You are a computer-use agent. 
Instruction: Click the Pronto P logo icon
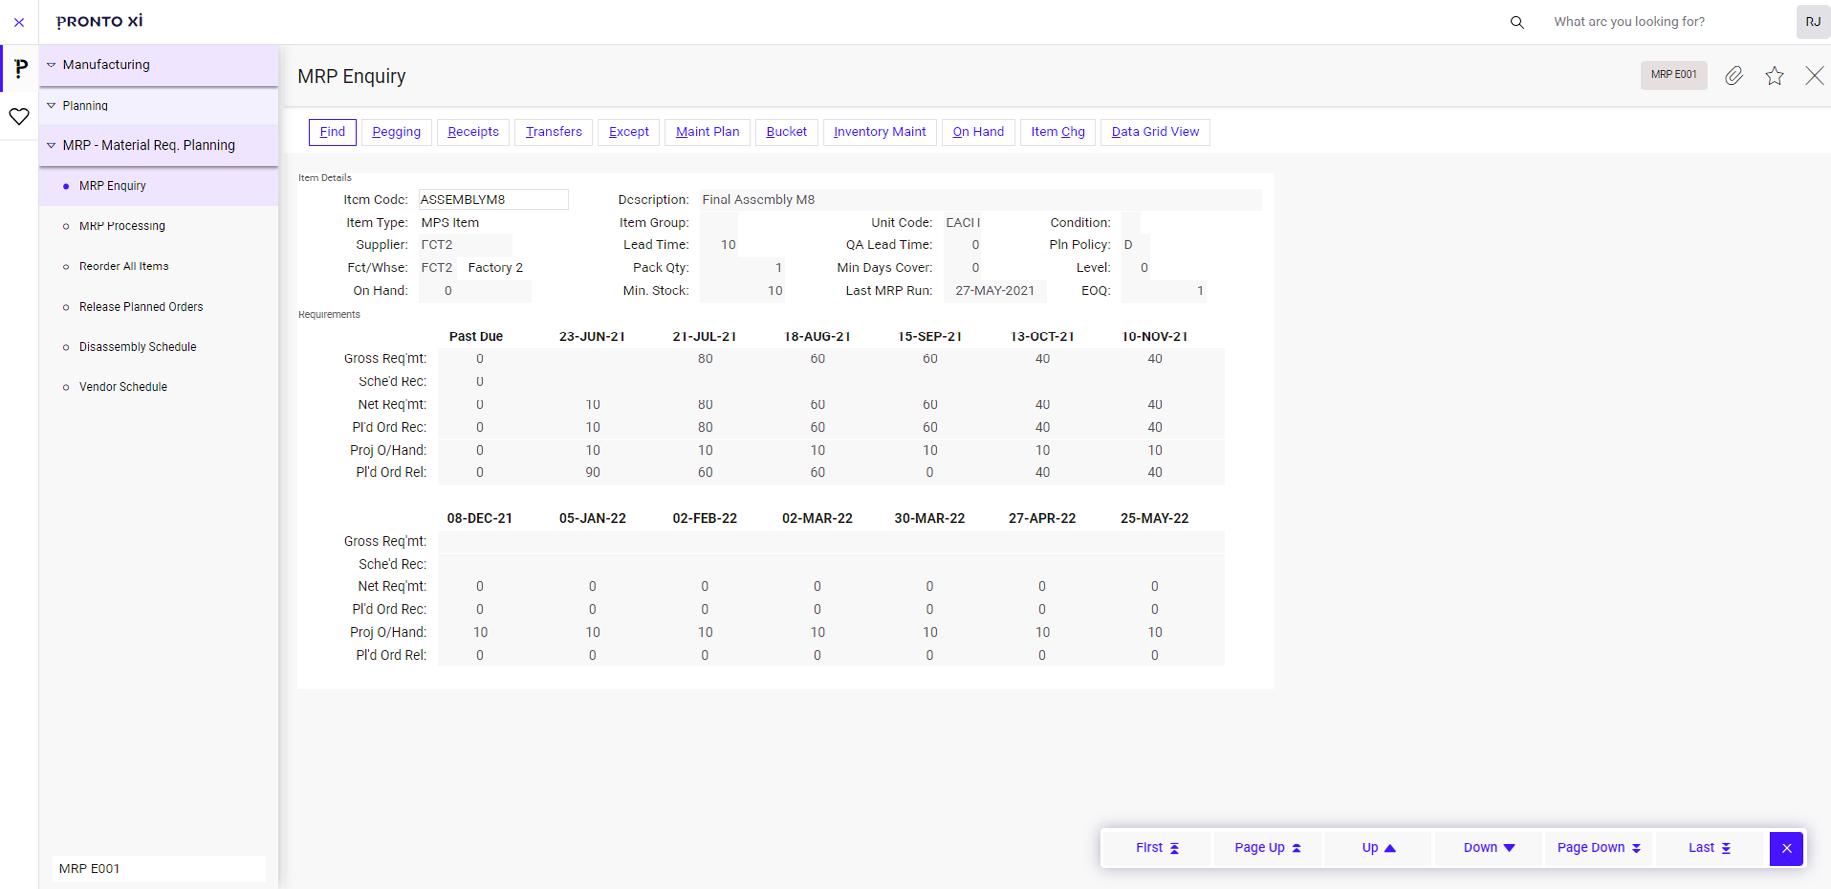coord(20,68)
